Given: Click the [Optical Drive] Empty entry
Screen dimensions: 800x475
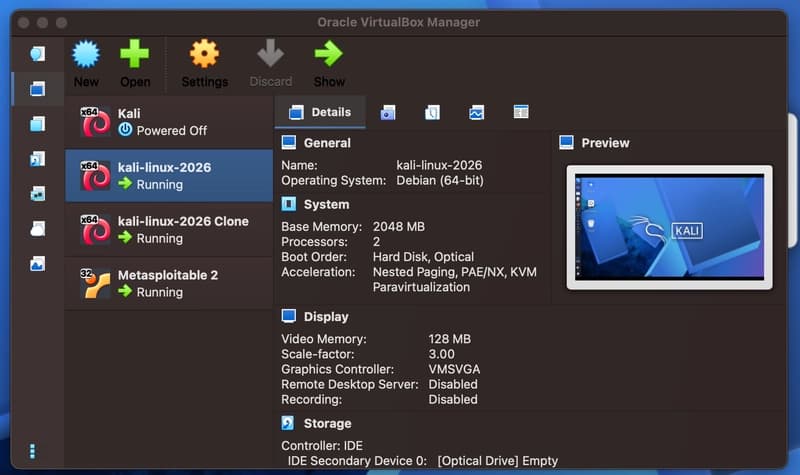Looking at the screenshot, I should 497,461.
